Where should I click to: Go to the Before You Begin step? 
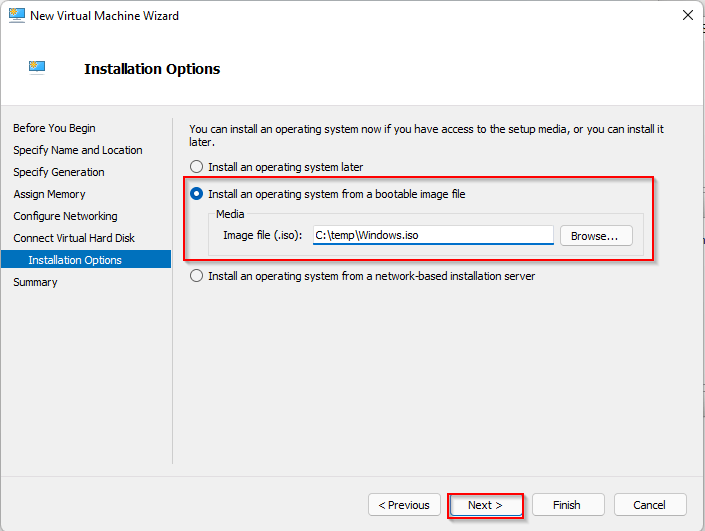pos(54,128)
